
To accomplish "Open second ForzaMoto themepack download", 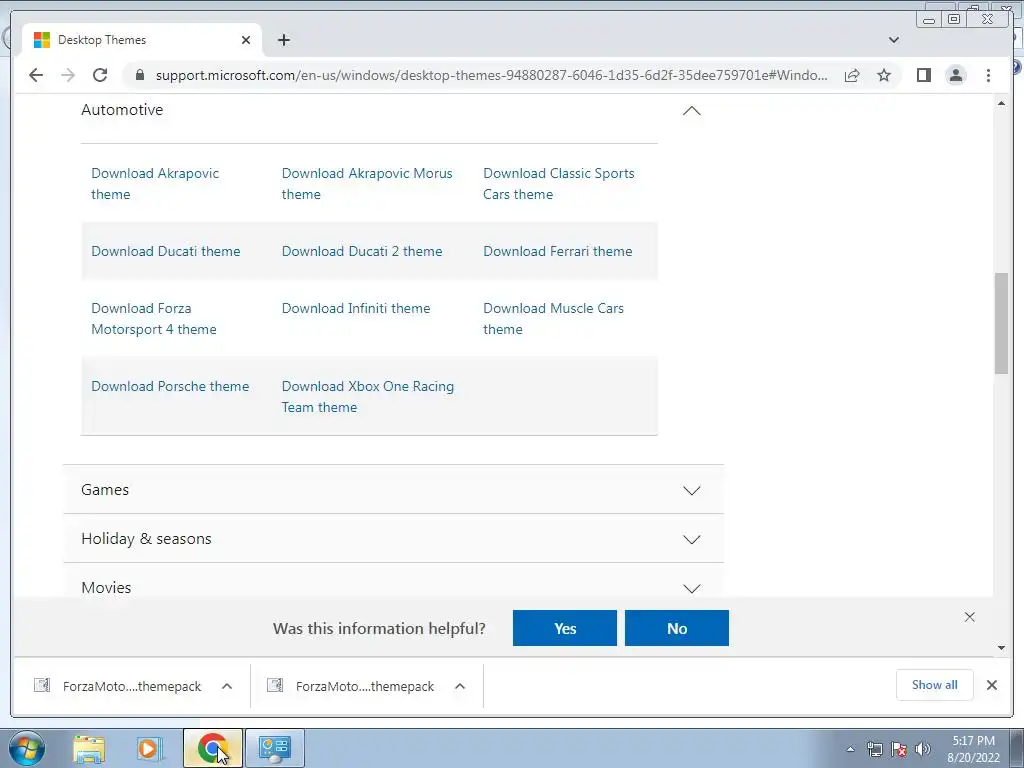I will pyautogui.click(x=351, y=686).
